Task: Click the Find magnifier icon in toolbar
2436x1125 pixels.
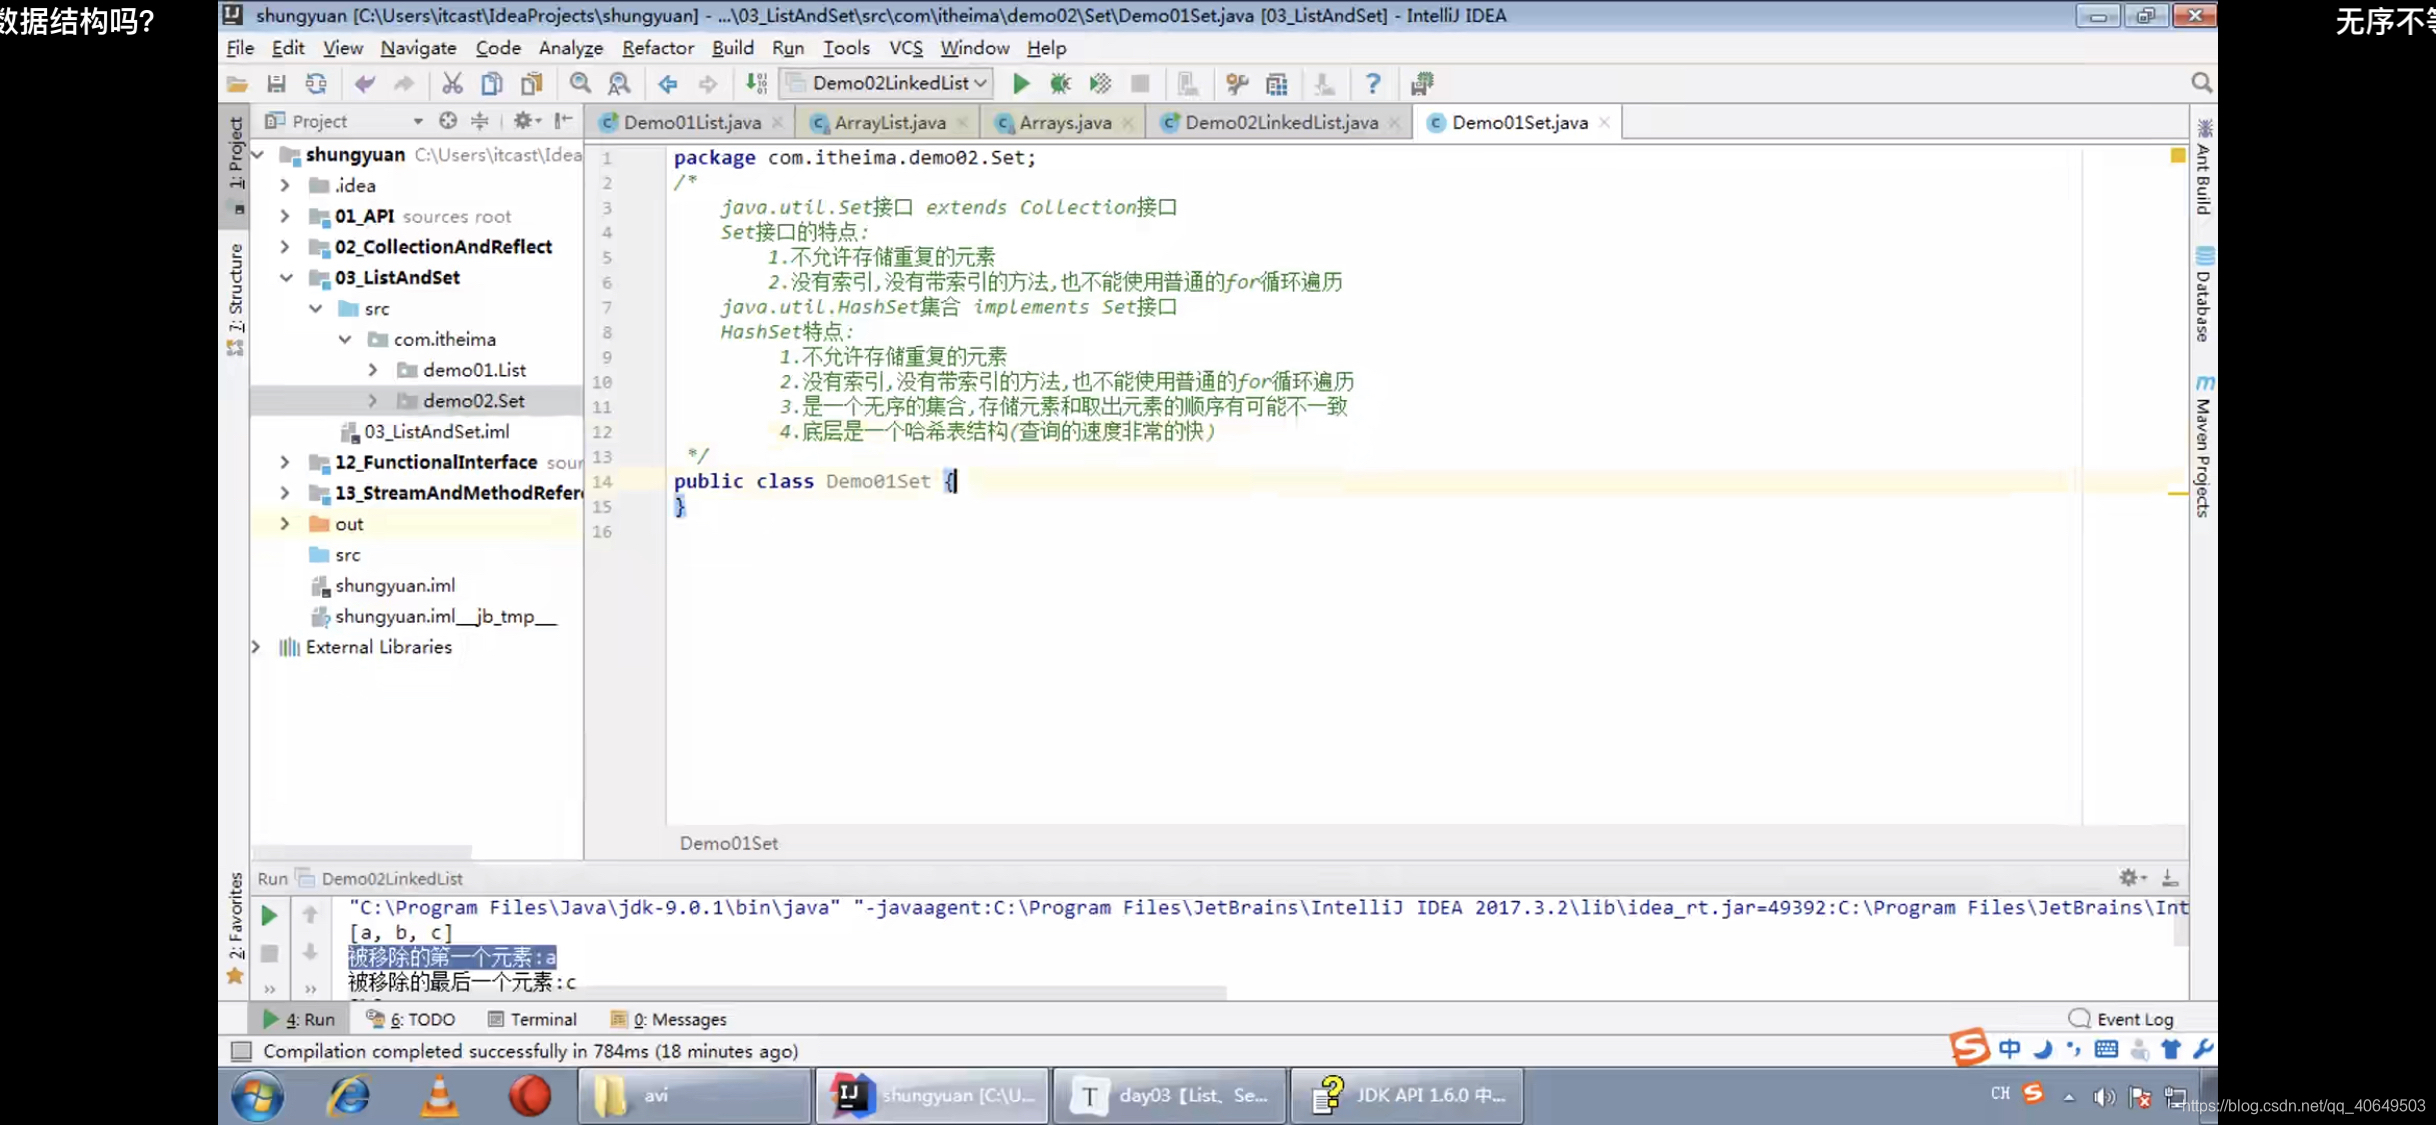Action: coord(580,84)
